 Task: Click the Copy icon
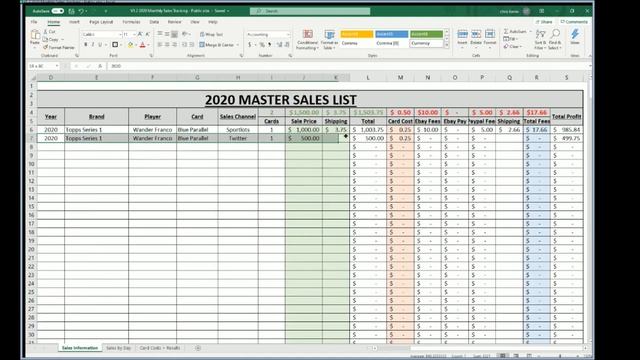45,40
